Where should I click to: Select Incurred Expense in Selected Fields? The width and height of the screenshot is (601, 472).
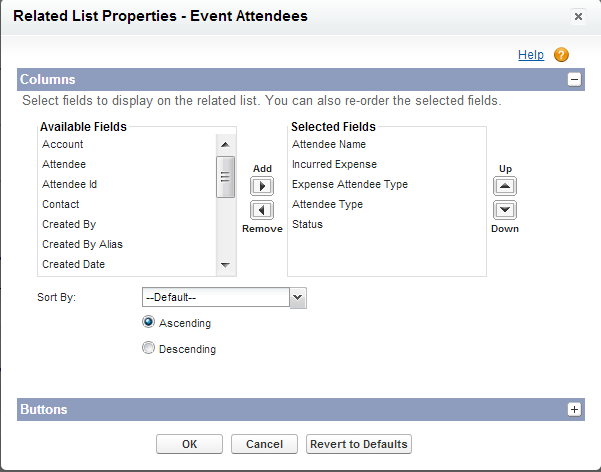[334, 164]
